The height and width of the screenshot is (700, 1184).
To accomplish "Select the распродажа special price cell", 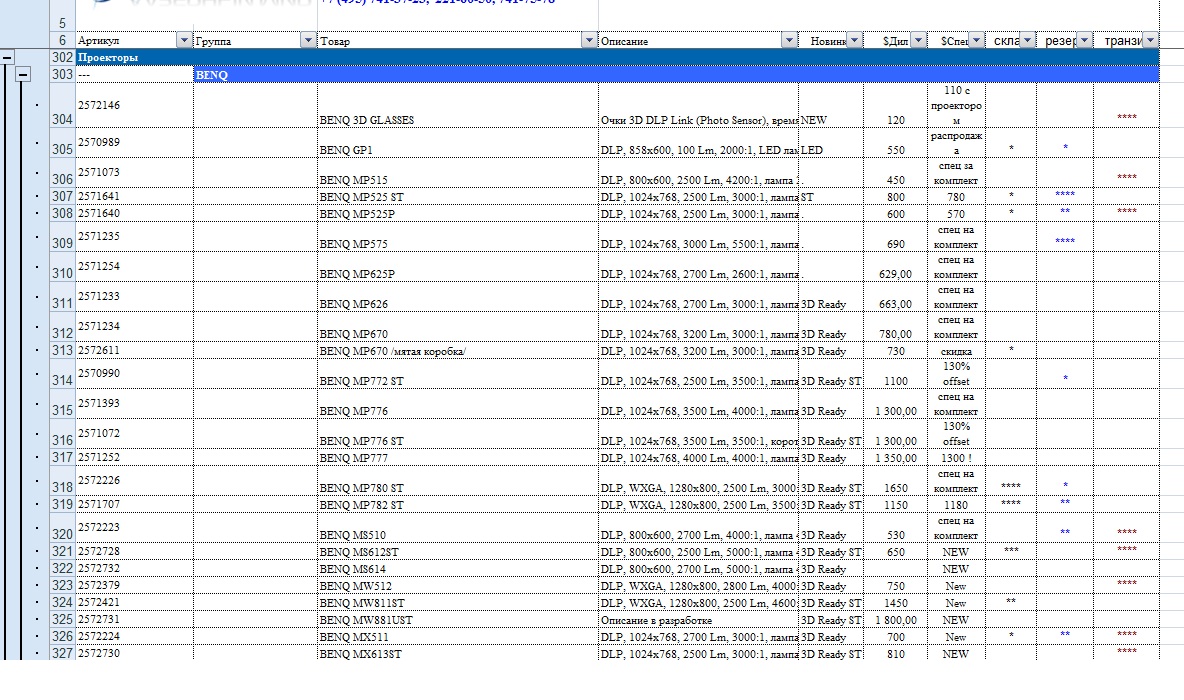I will pyautogui.click(x=956, y=142).
